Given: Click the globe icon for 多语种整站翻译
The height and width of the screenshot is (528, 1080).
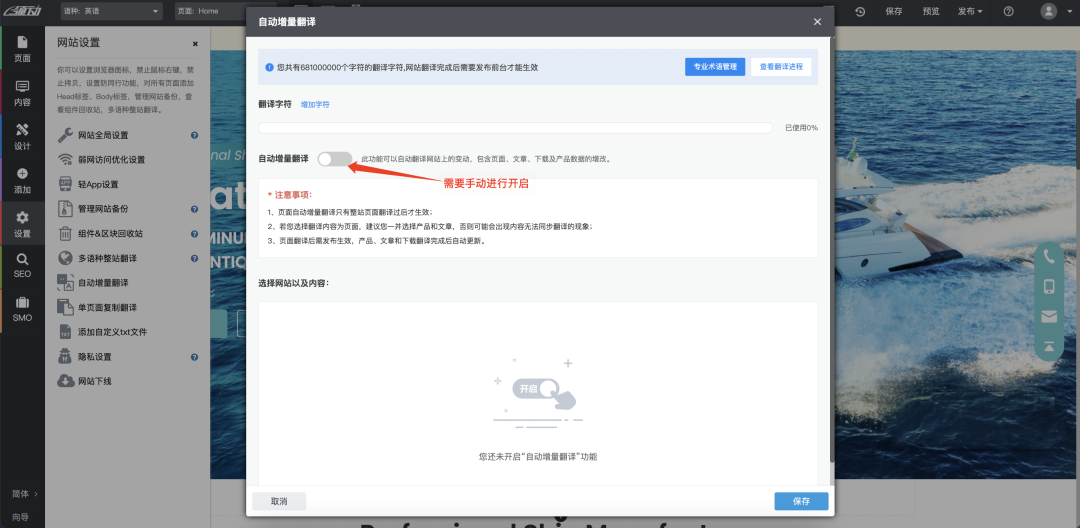Looking at the screenshot, I should tap(65, 258).
